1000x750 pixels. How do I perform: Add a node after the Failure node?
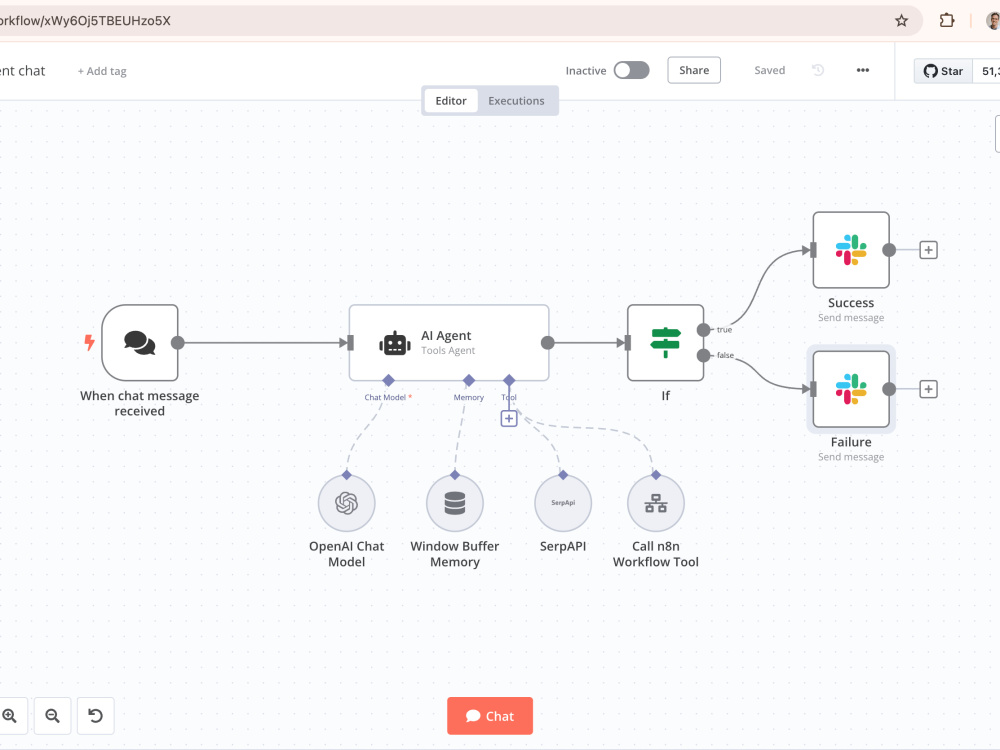click(928, 389)
